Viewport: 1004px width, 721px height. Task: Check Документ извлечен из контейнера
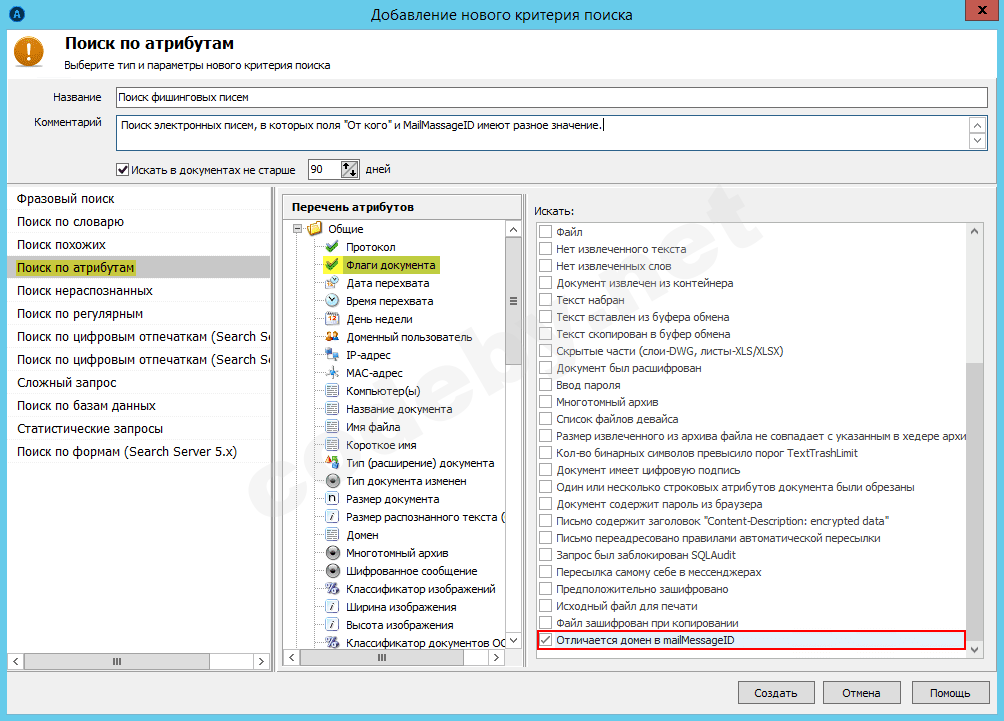pos(546,282)
